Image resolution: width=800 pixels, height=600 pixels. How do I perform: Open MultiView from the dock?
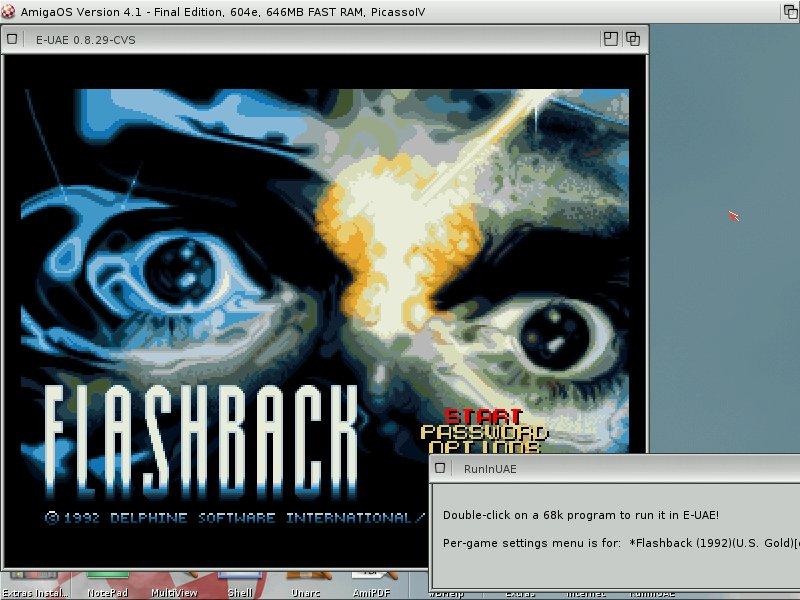pyautogui.click(x=174, y=586)
